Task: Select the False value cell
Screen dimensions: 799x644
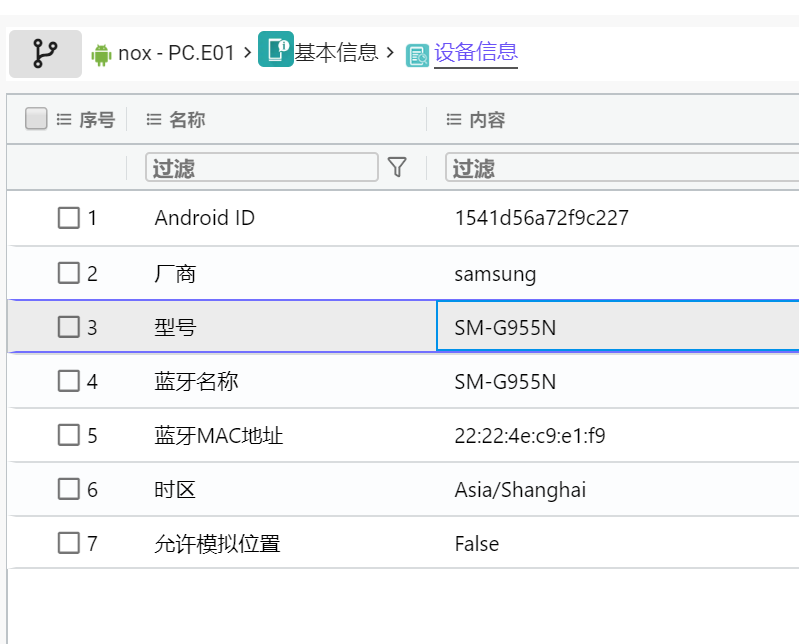Action: [476, 544]
